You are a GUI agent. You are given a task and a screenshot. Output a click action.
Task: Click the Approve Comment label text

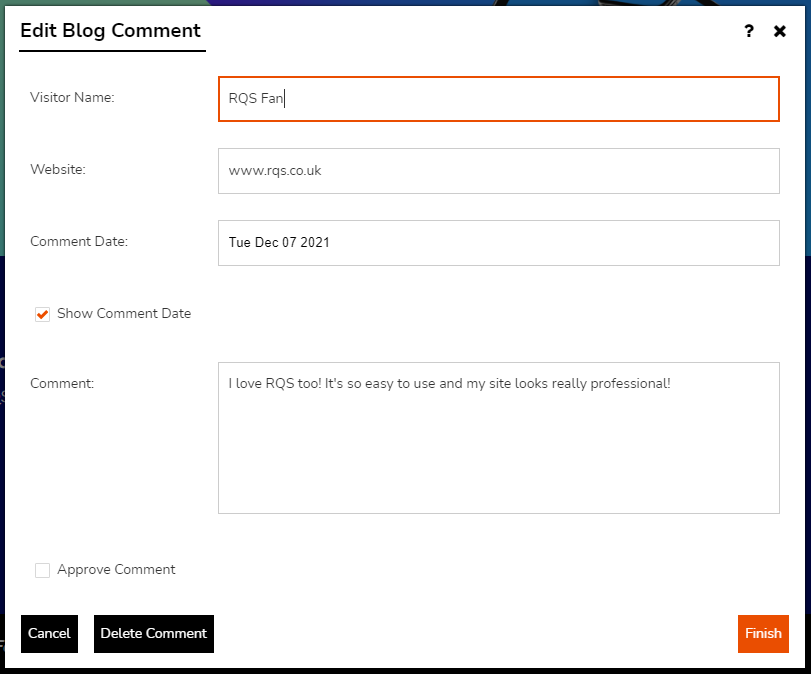tap(116, 569)
